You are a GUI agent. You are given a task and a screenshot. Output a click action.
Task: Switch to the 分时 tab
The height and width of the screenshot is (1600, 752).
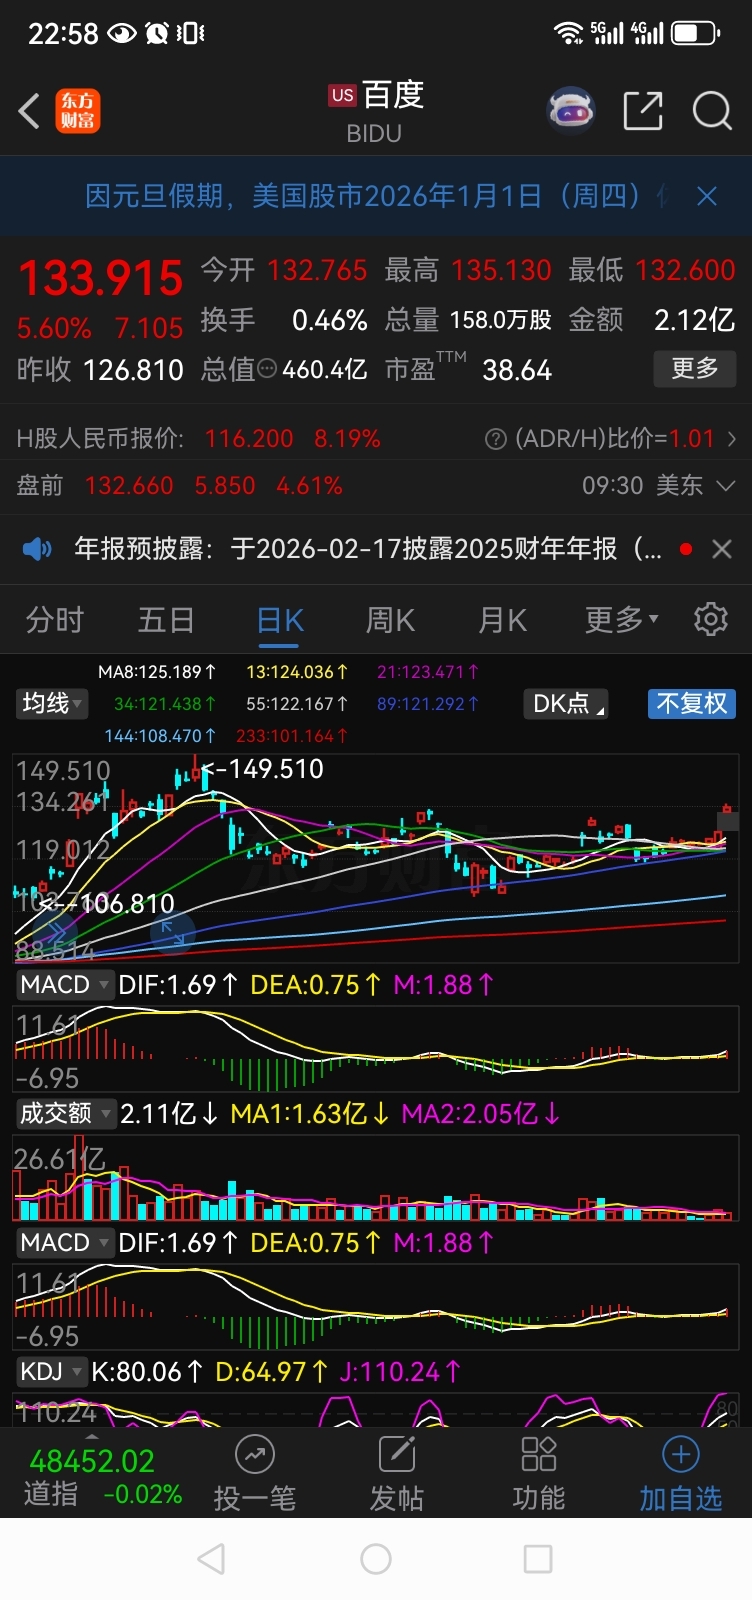[55, 620]
